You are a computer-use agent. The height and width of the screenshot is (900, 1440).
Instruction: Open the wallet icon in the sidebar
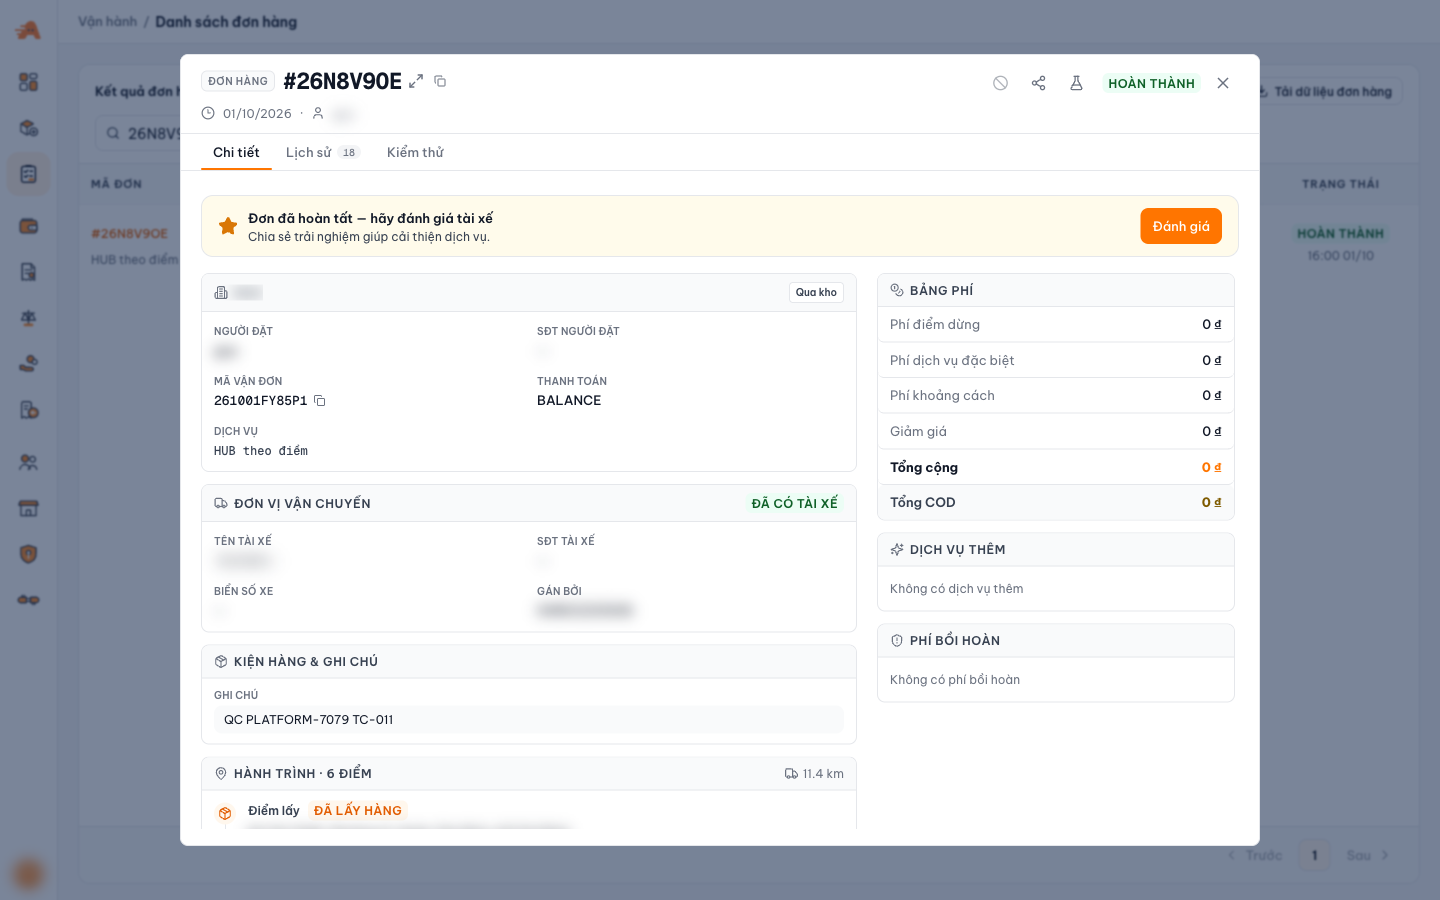[28, 226]
